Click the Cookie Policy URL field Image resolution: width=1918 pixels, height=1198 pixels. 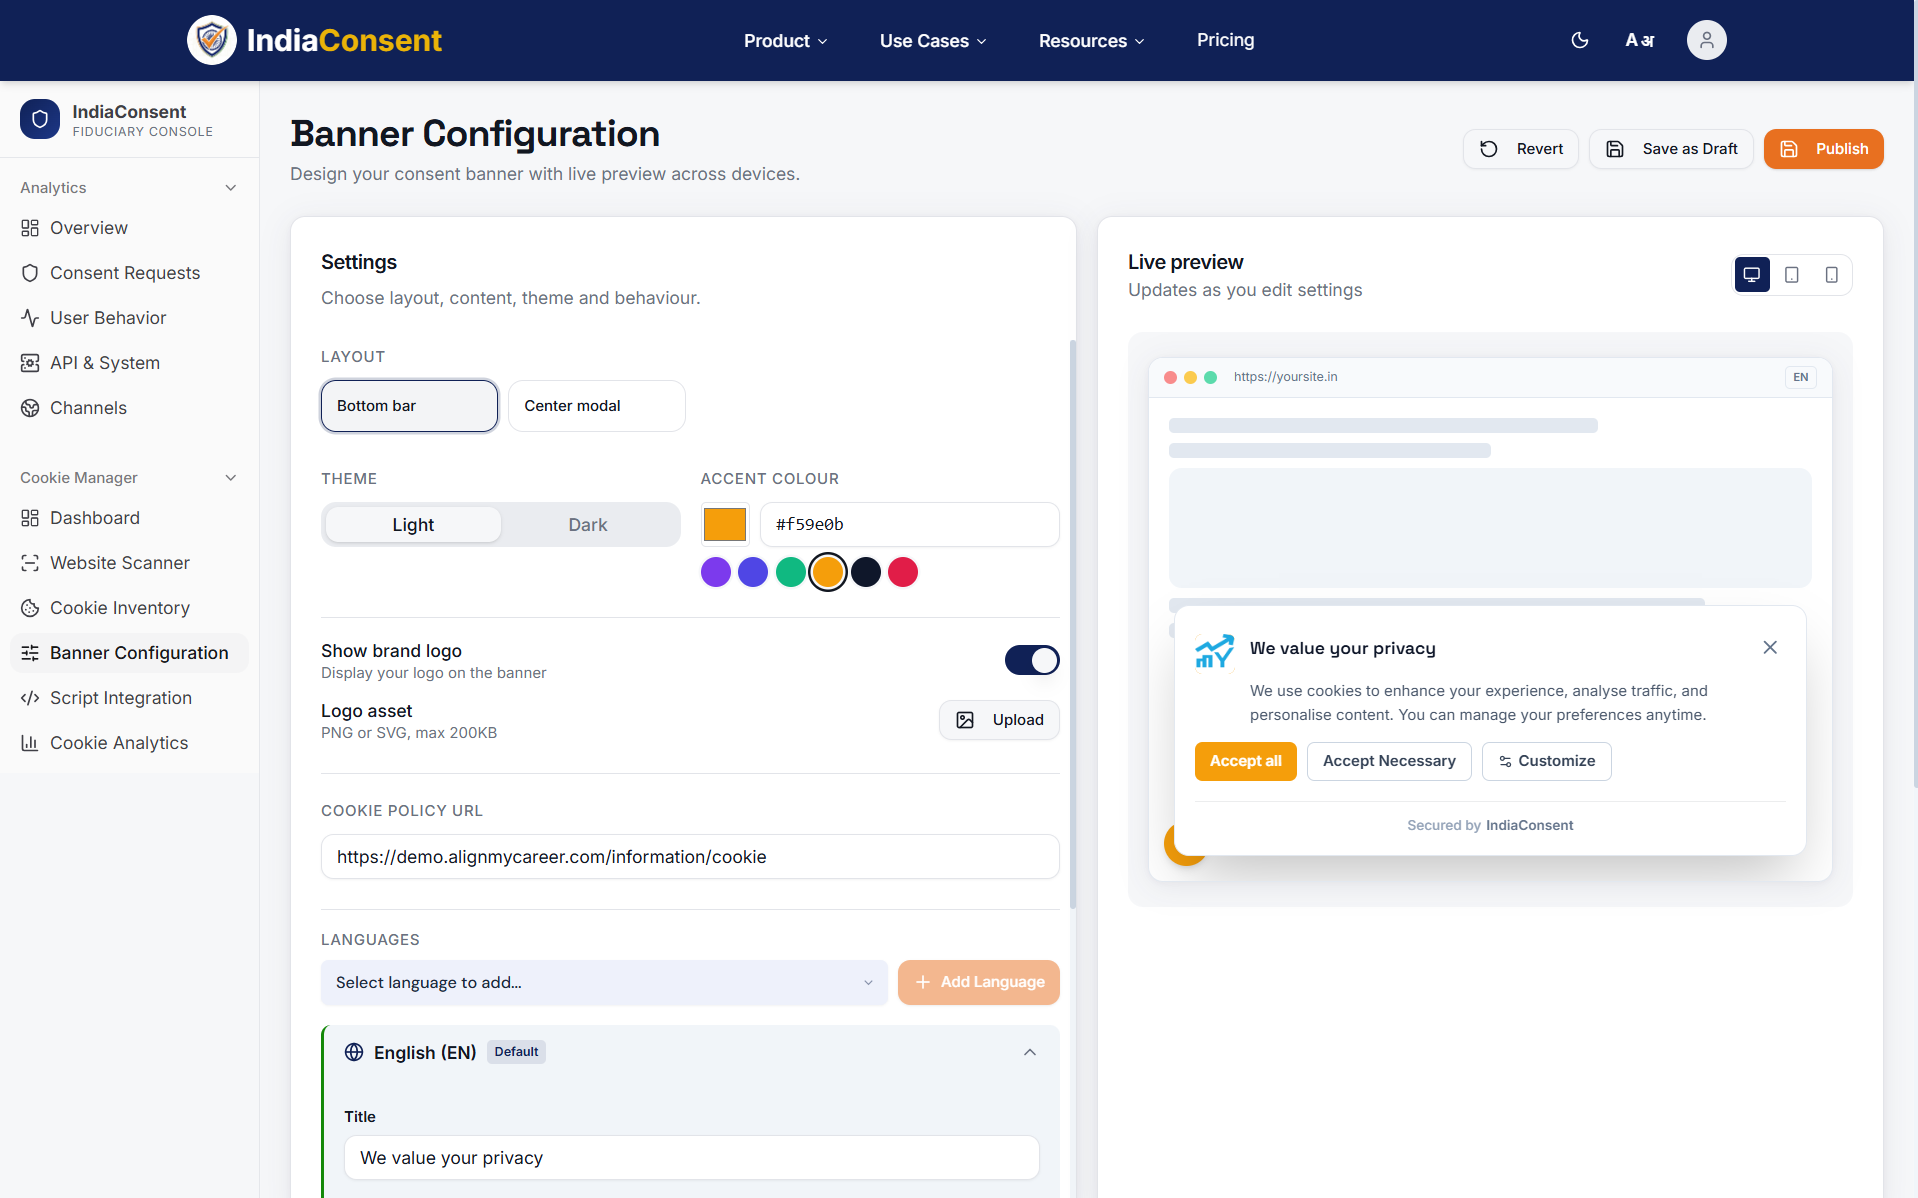tap(690, 857)
